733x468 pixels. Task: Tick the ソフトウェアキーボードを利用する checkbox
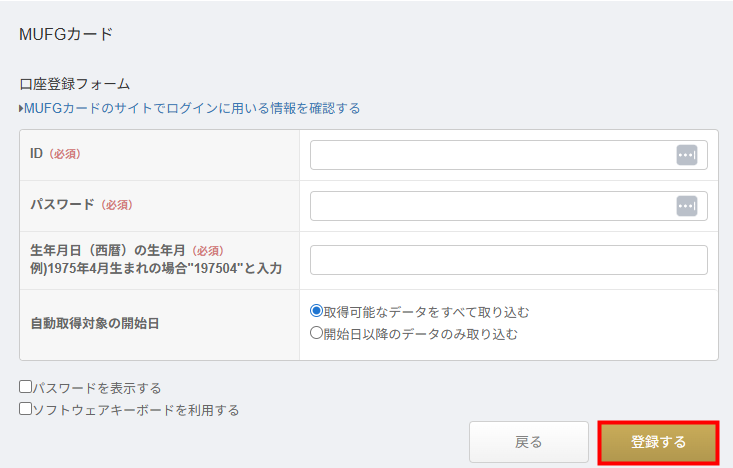(26, 409)
